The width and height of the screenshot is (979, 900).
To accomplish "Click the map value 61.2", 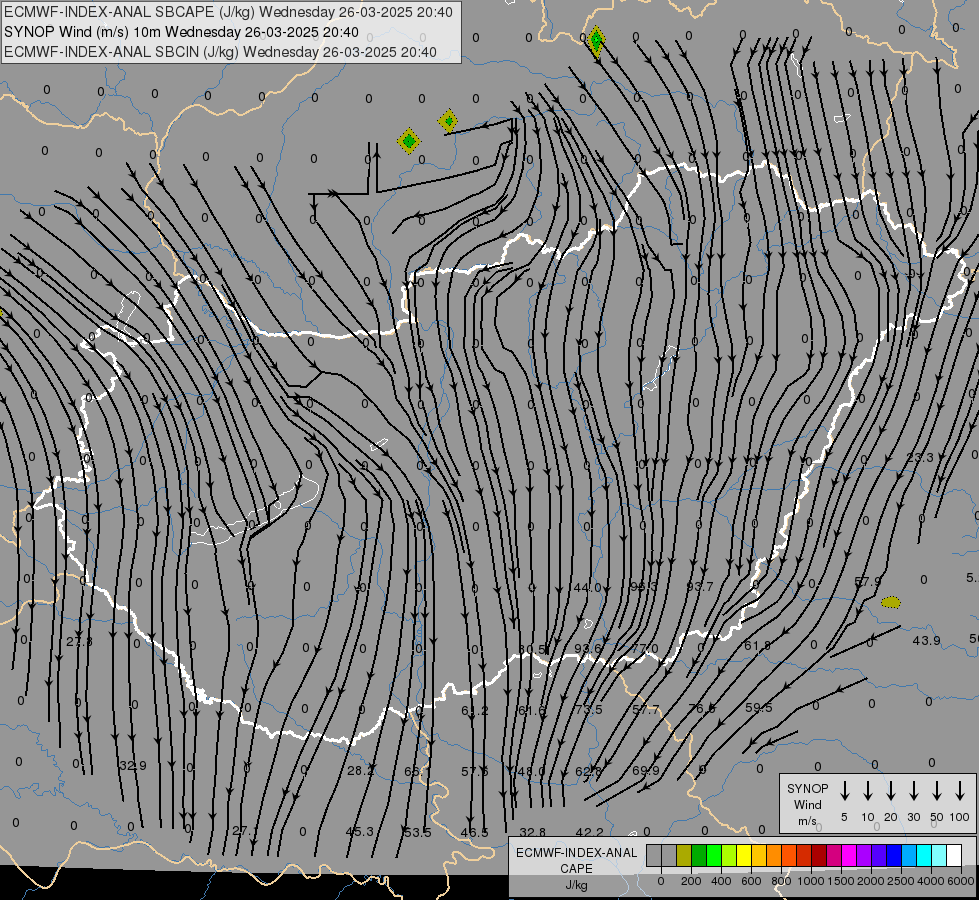I will [x=475, y=711].
